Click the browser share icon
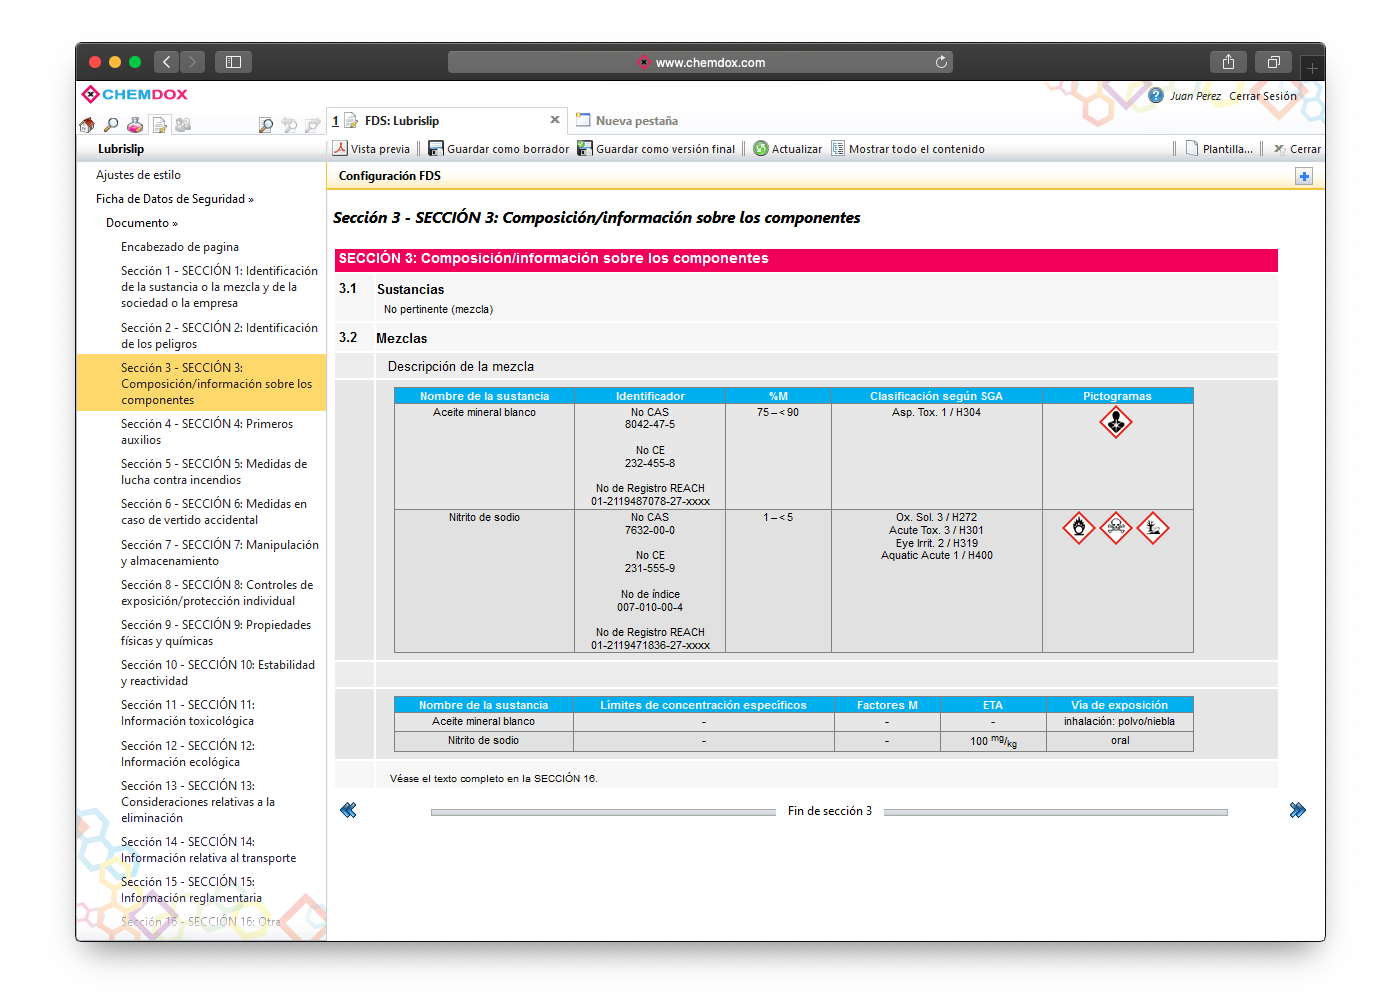The image size is (1400, 1000). [x=1228, y=62]
